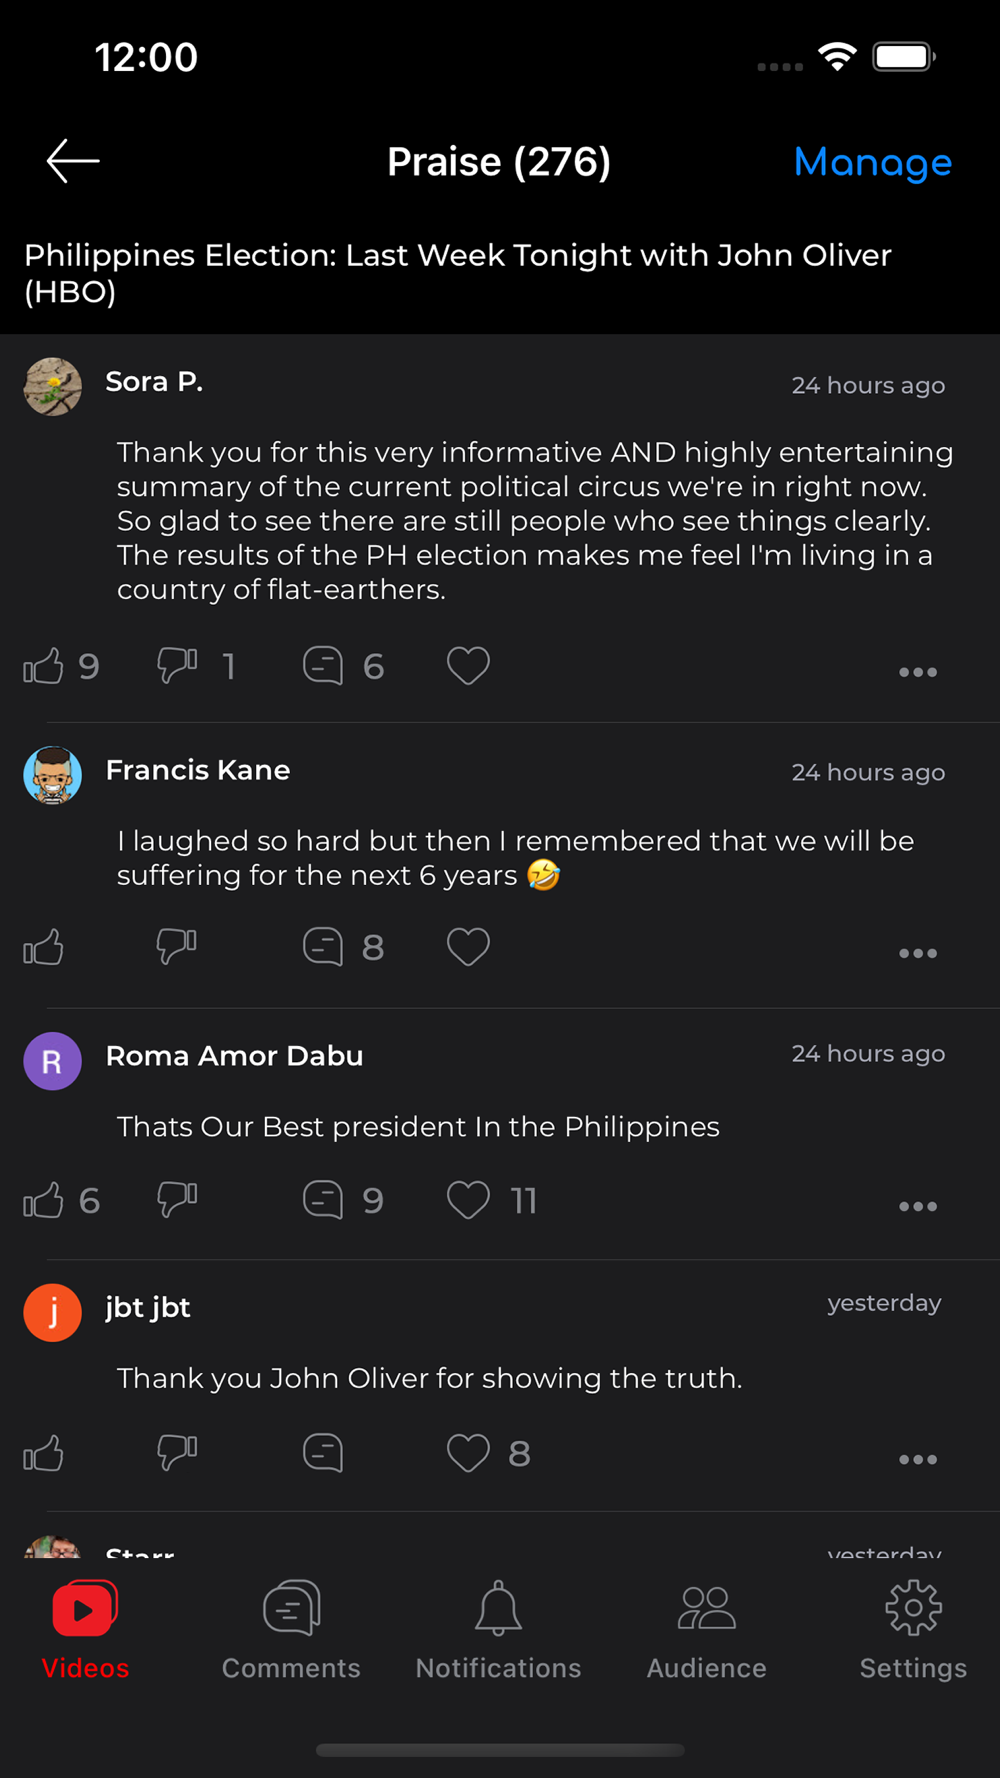1000x1778 pixels.
Task: Dislike Sora P.'s comment with thumbs down
Action: 177,665
